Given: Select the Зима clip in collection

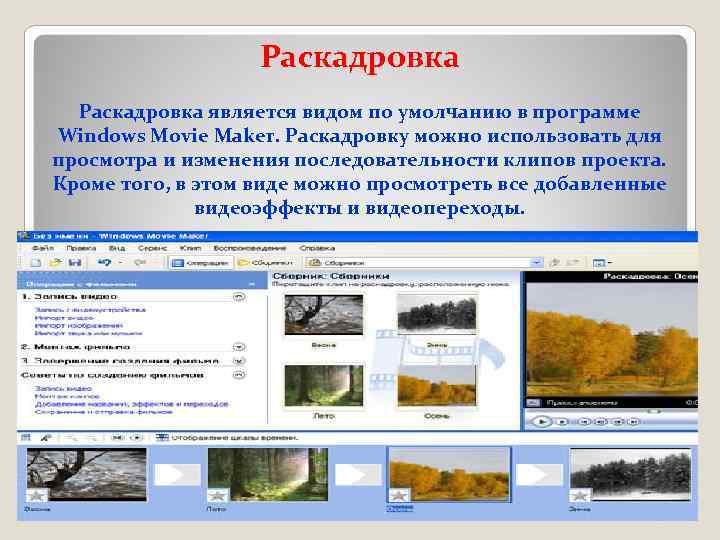Looking at the screenshot, I should click(x=437, y=314).
